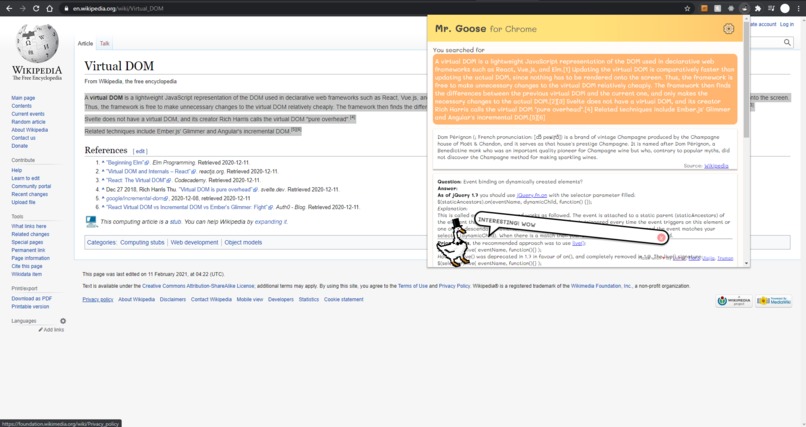Click the Log in link
The height and width of the screenshot is (427, 806).
[x=786, y=24]
